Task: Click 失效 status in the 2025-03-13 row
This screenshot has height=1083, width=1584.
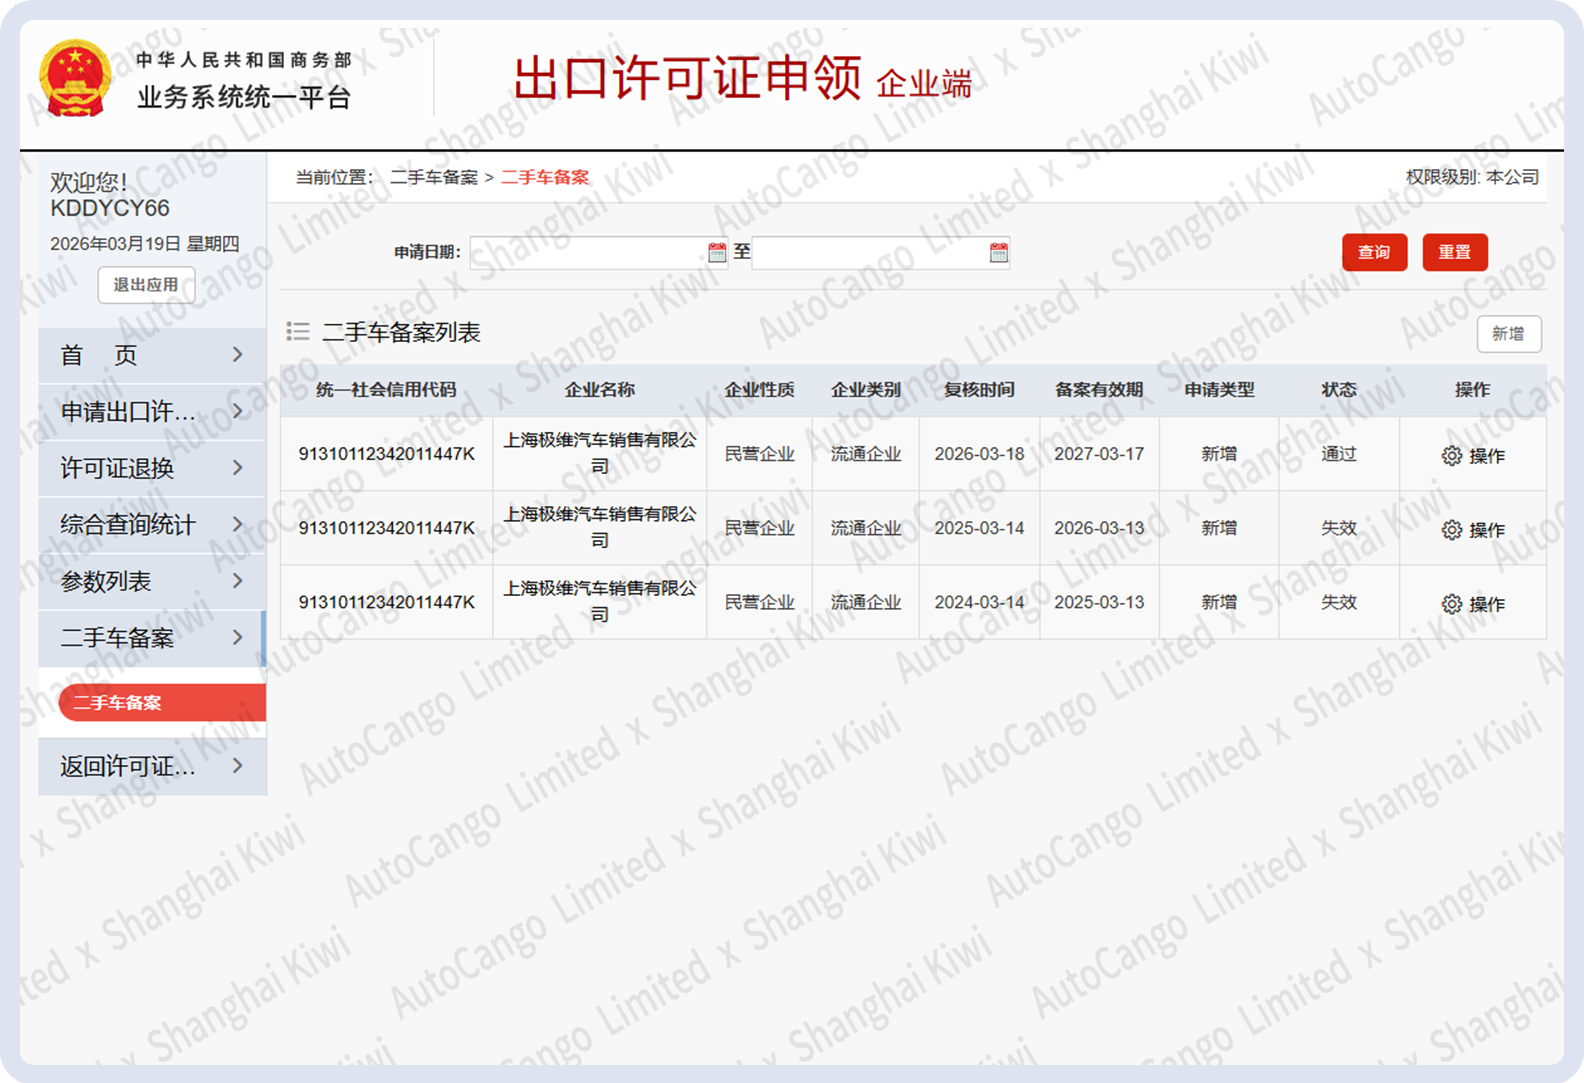Action: pyautogui.click(x=1339, y=602)
